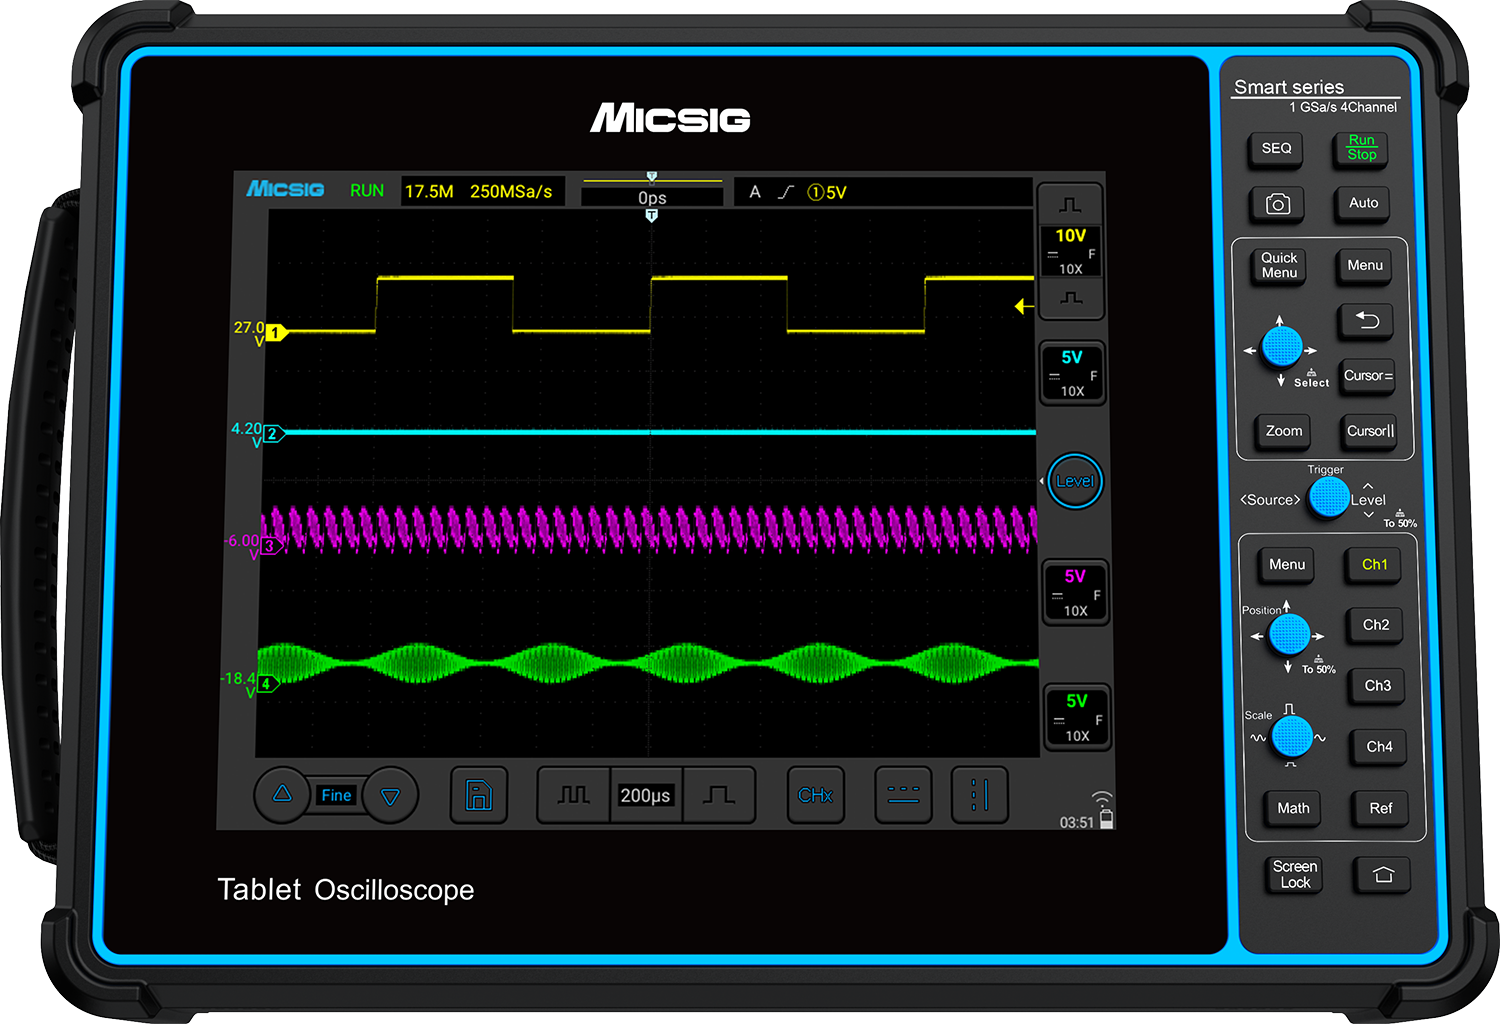Viewport: 1500px width, 1024px height.
Task: Toggle the Fine adjustment setting
Action: click(336, 795)
